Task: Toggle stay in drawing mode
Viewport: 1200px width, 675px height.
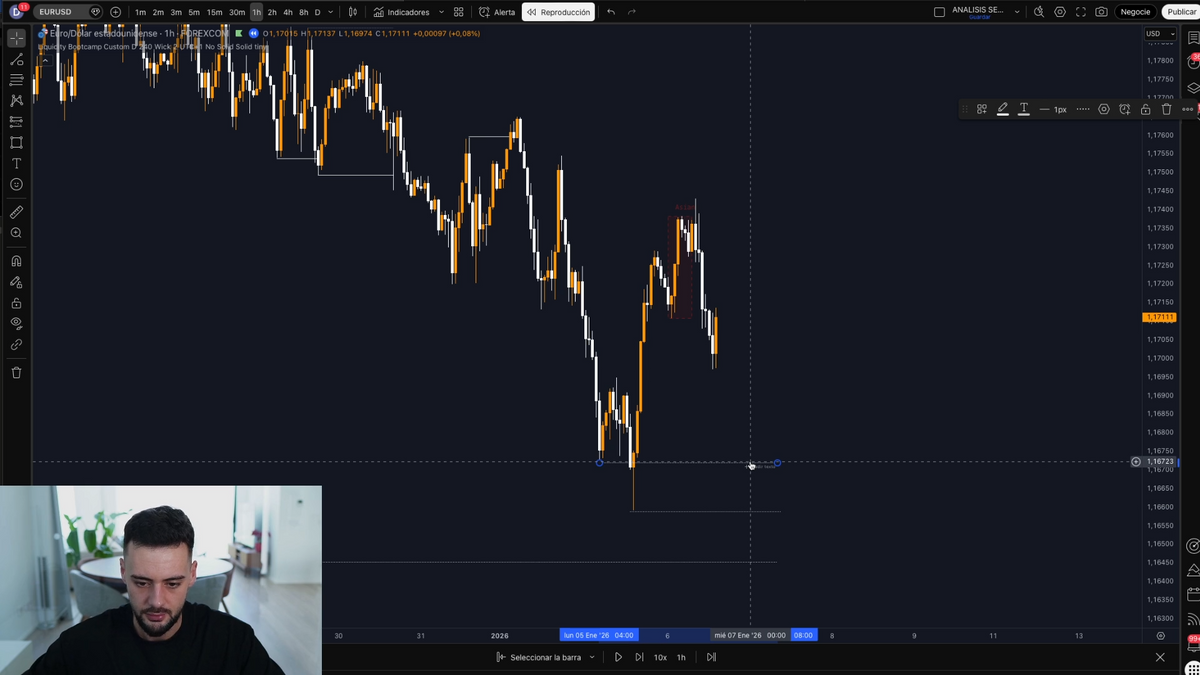Action: point(16,282)
